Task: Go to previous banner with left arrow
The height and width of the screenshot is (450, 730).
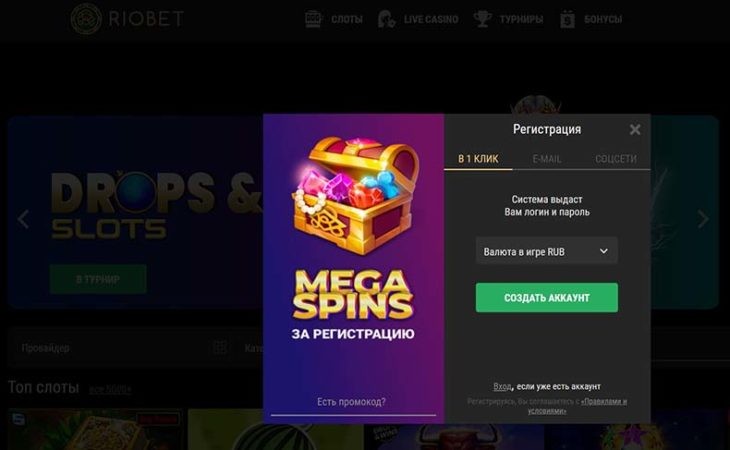Action: coord(23,219)
